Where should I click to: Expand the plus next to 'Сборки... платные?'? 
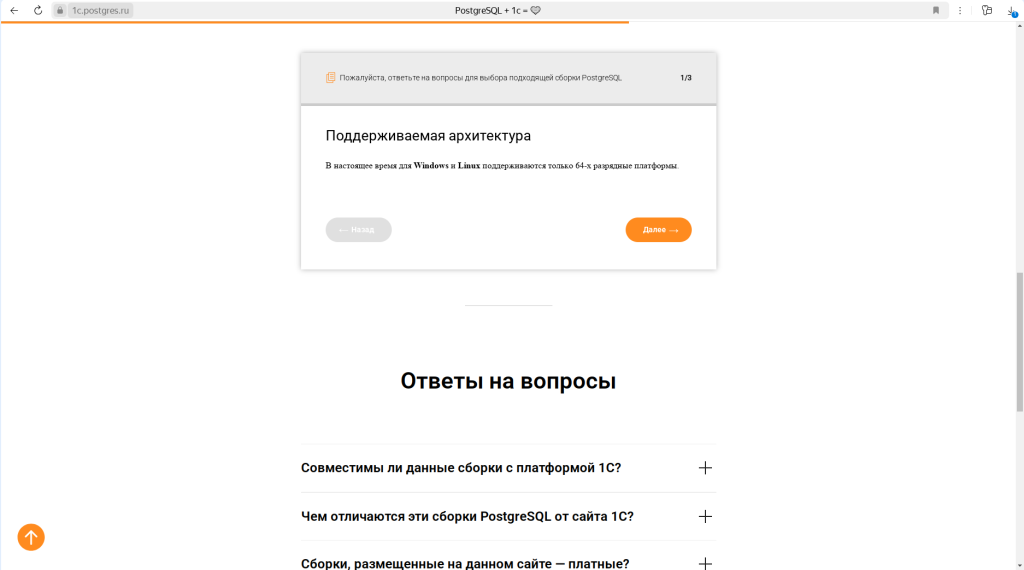705,563
